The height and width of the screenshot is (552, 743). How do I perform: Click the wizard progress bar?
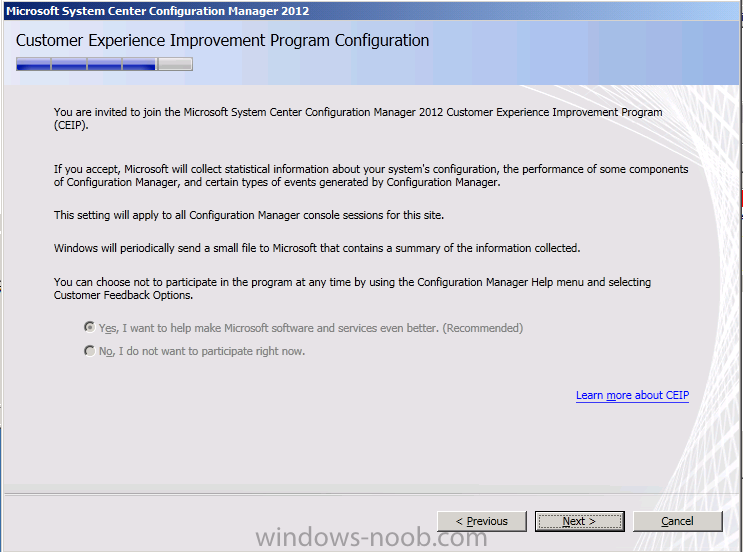(104, 64)
